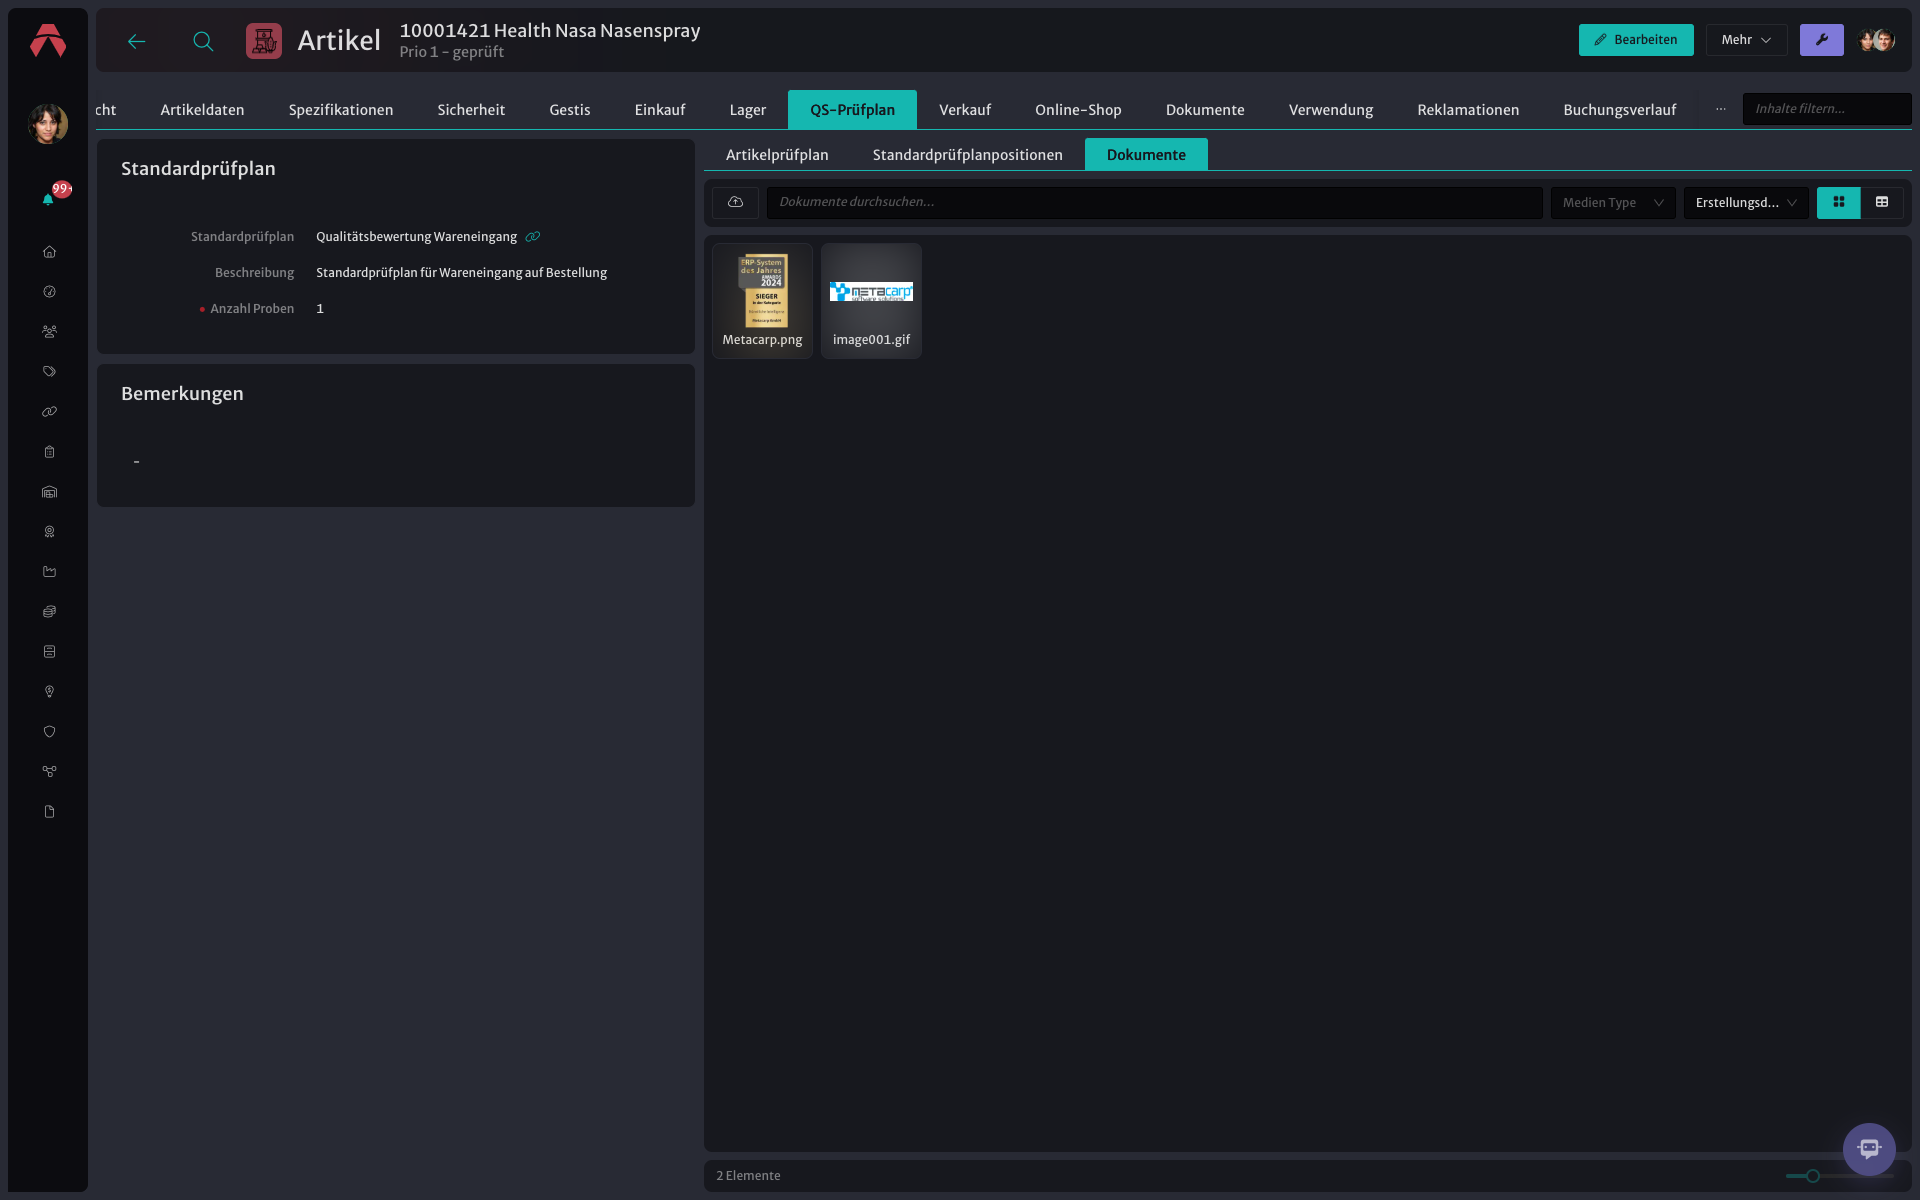1920x1200 pixels.
Task: Open the coins stack icon in sidebar
Action: 49,612
